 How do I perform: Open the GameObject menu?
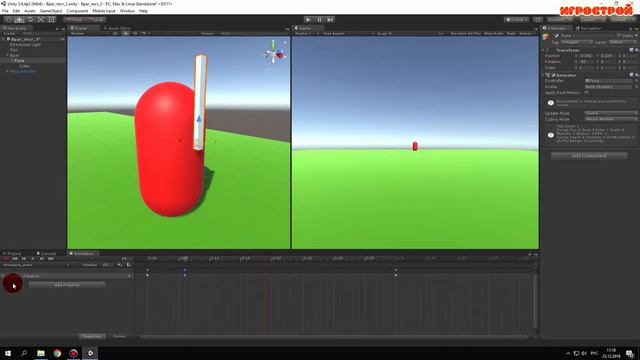51,11
